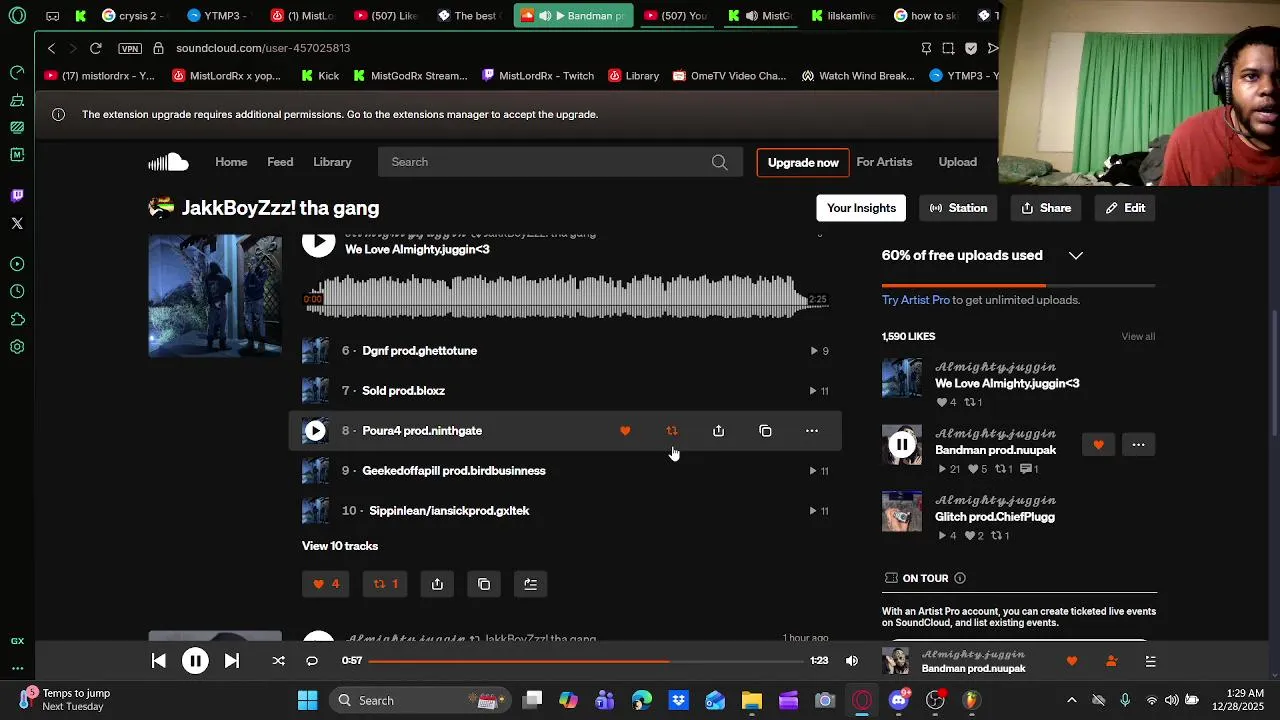Click the On Tour info icon
1280x720 pixels.
[960, 578]
